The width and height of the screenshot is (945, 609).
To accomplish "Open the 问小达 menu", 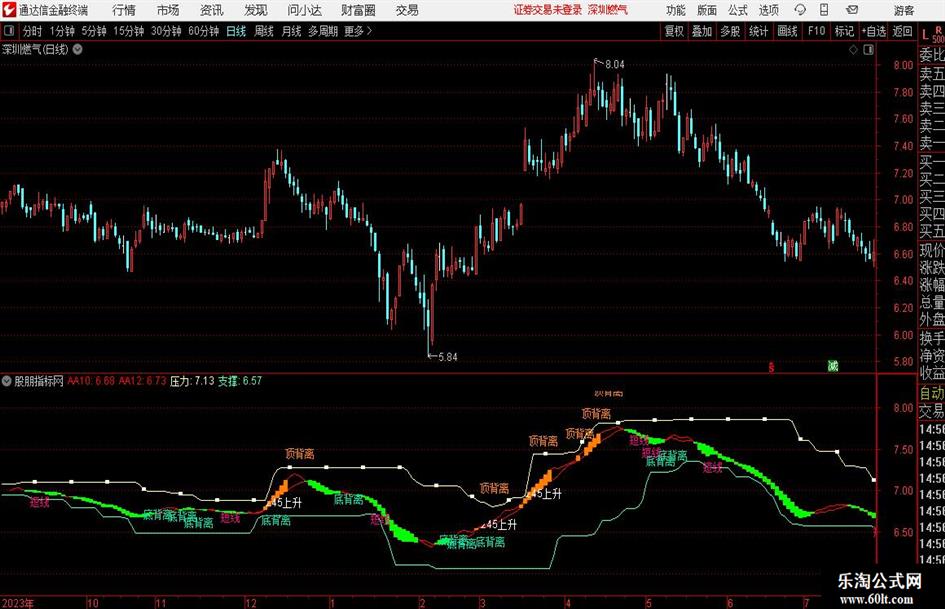I will point(304,10).
